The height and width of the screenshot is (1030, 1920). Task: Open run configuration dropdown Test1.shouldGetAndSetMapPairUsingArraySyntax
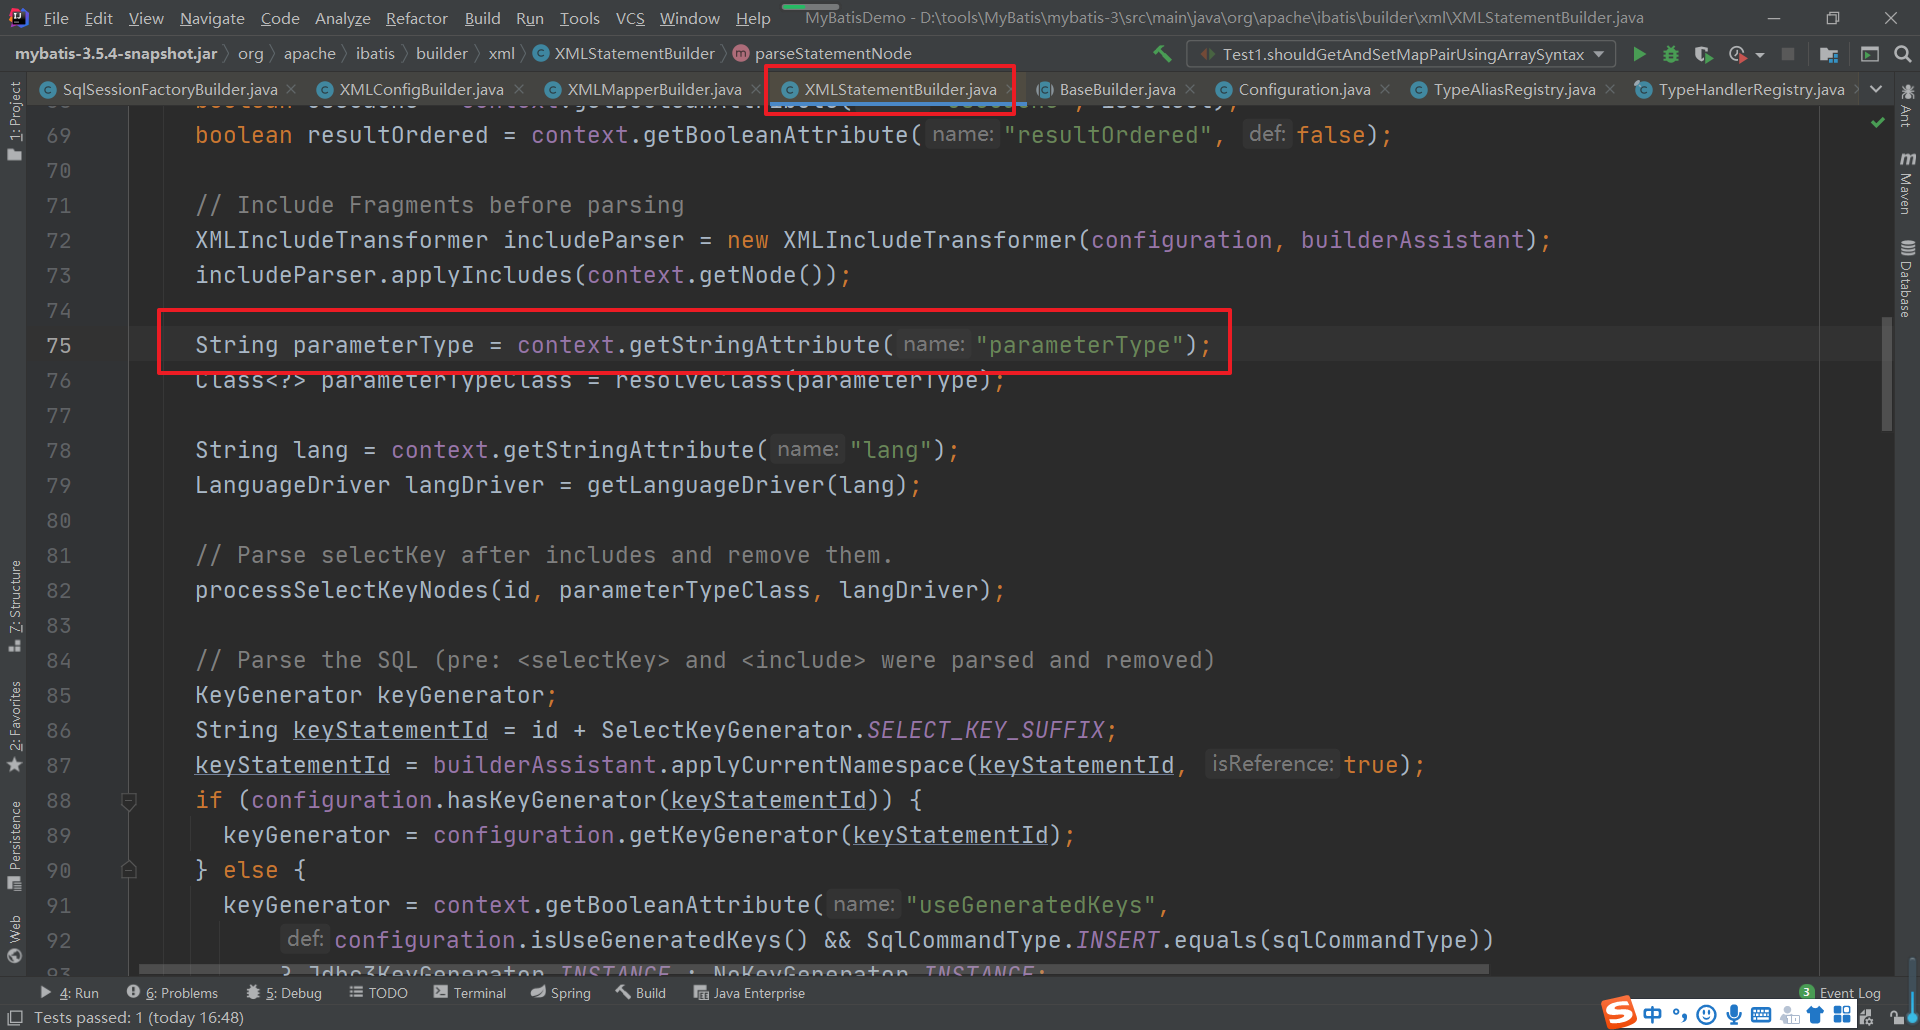pyautogui.click(x=1401, y=54)
